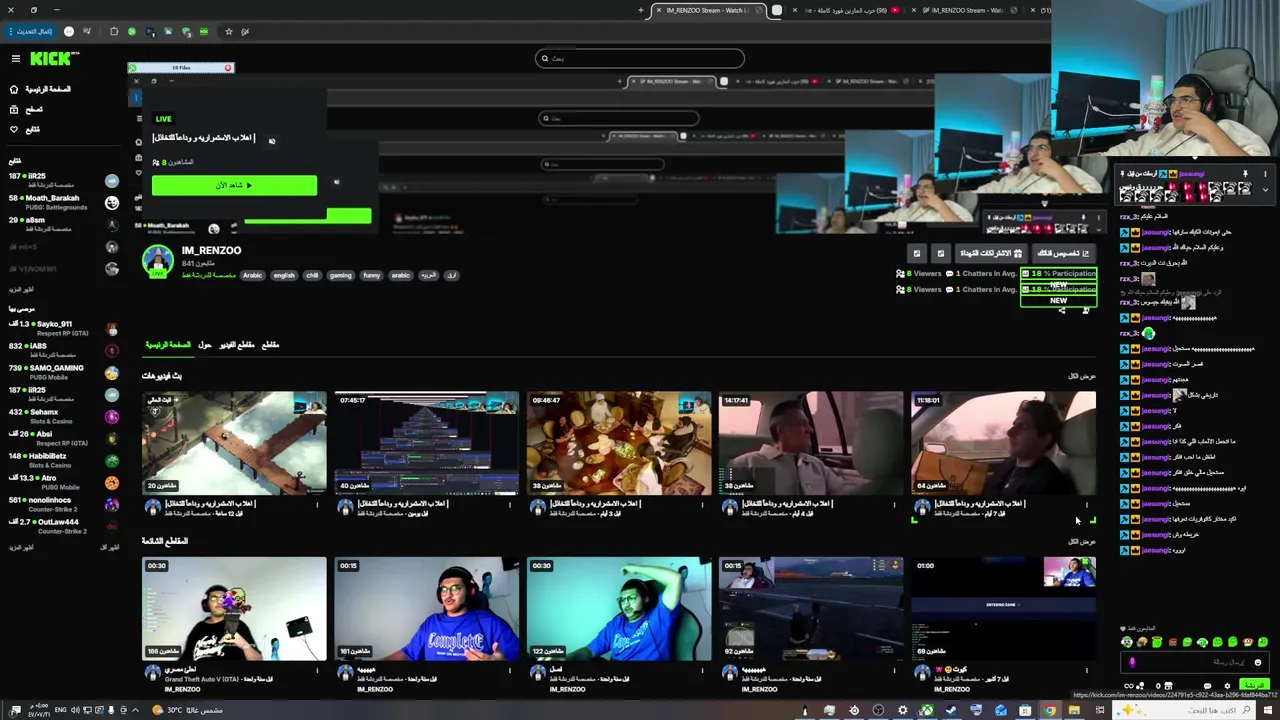The height and width of the screenshot is (720, 1280).
Task: Click 'View all' next to past broadcasts
Action: tap(1082, 376)
